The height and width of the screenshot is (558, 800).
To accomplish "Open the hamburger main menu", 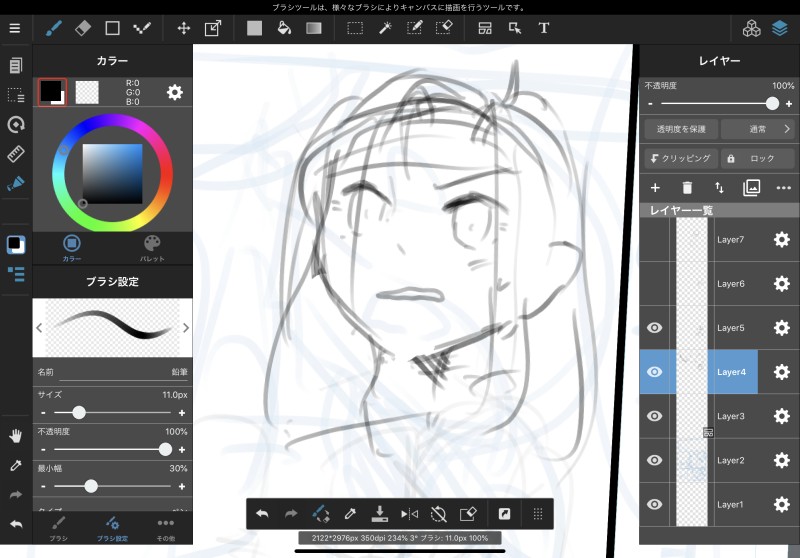I will click(15, 28).
